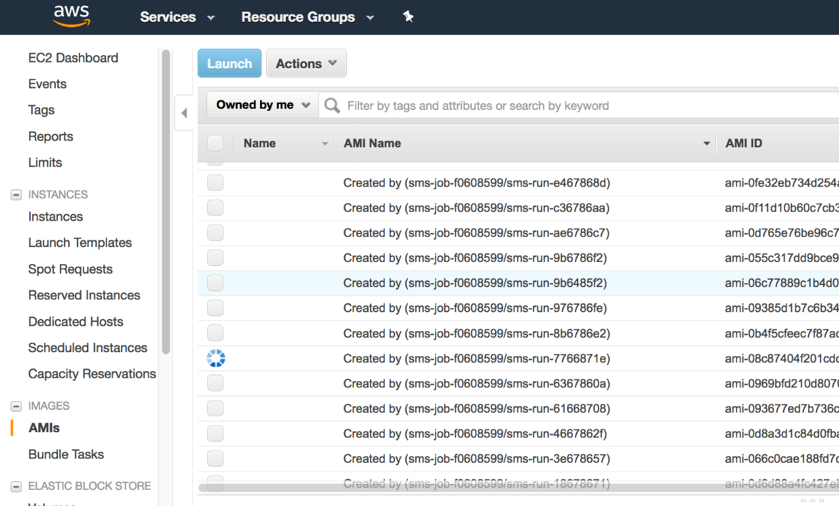Open Capacity Reservations in the sidebar

pyautogui.click(x=92, y=374)
